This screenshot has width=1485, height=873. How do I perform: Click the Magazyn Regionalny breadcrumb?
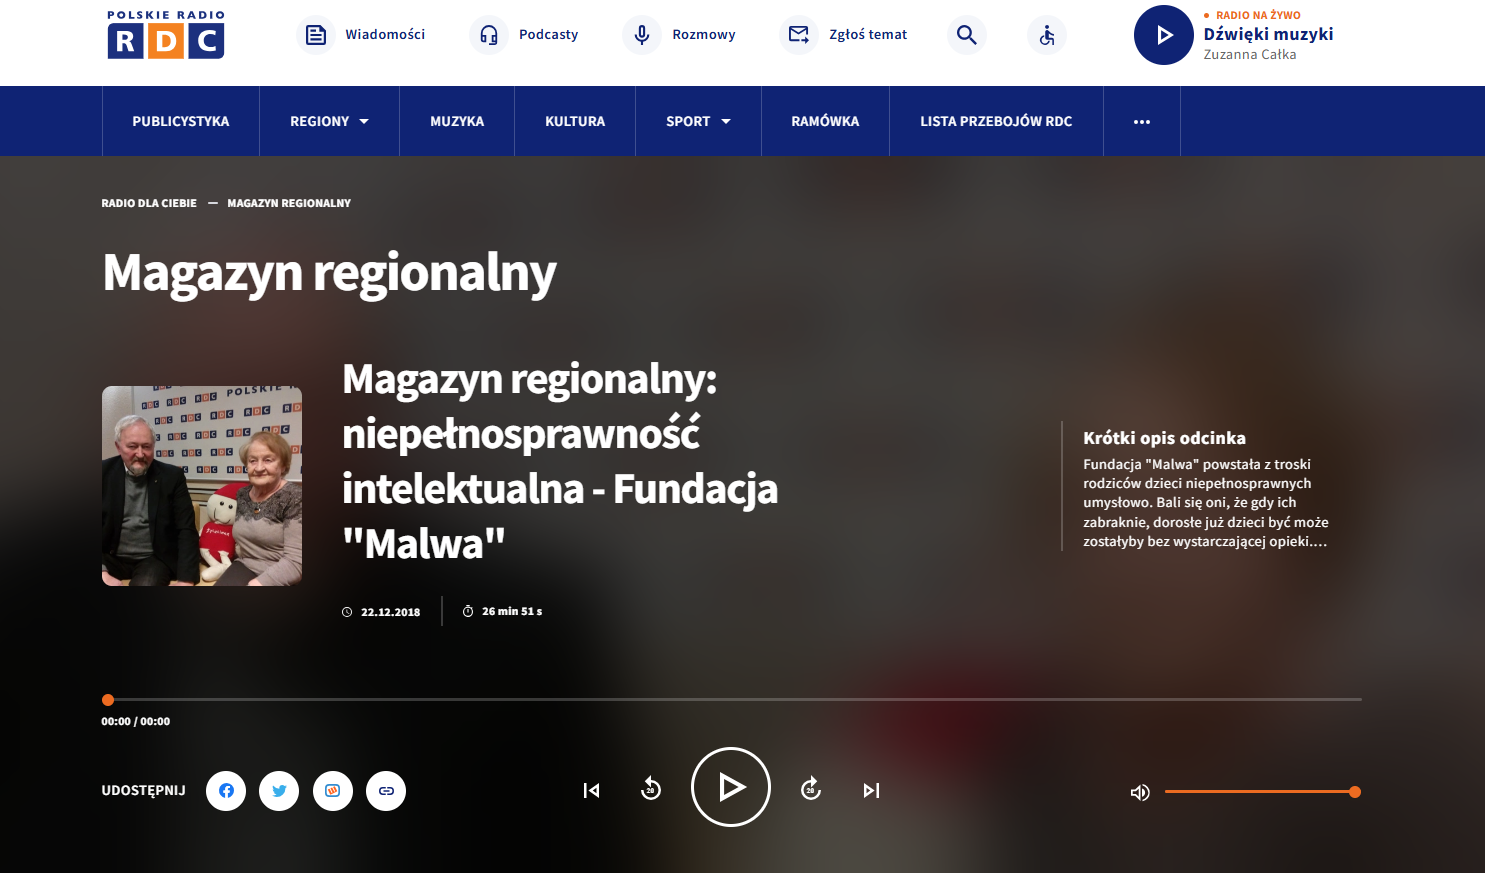(289, 203)
